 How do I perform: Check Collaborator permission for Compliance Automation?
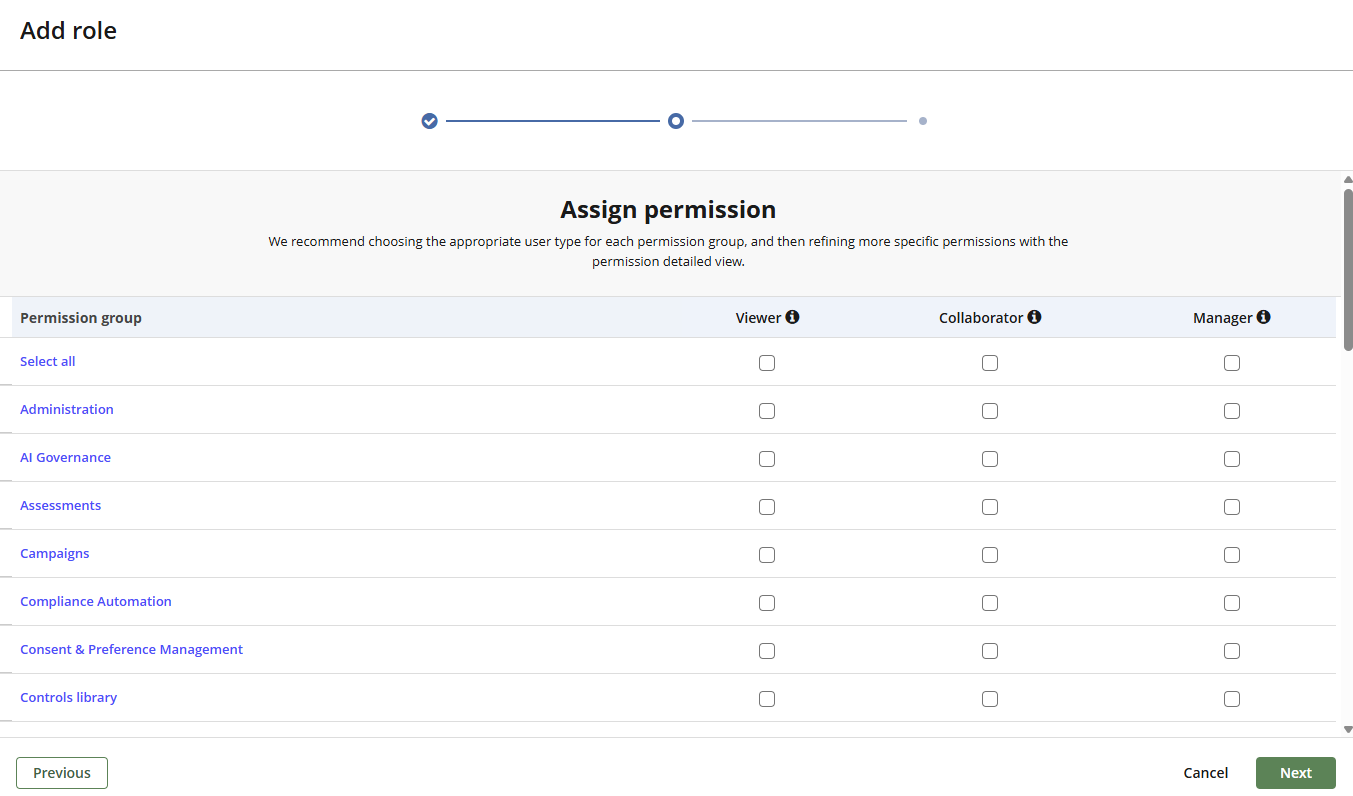point(990,602)
